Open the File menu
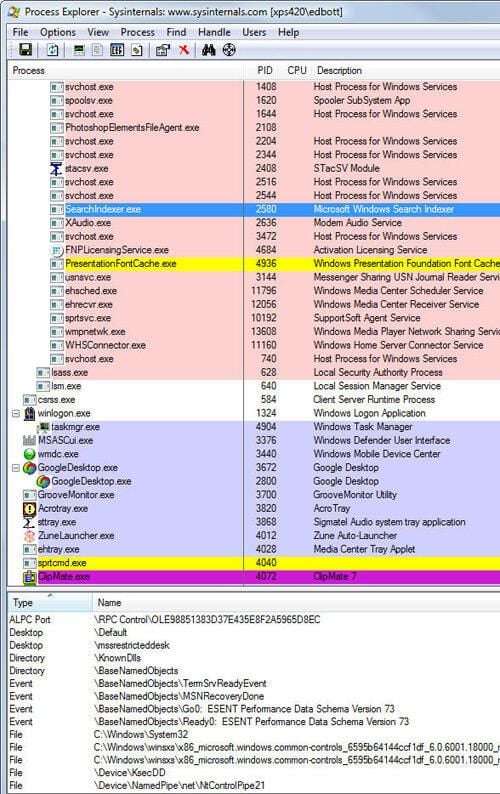 coord(20,32)
